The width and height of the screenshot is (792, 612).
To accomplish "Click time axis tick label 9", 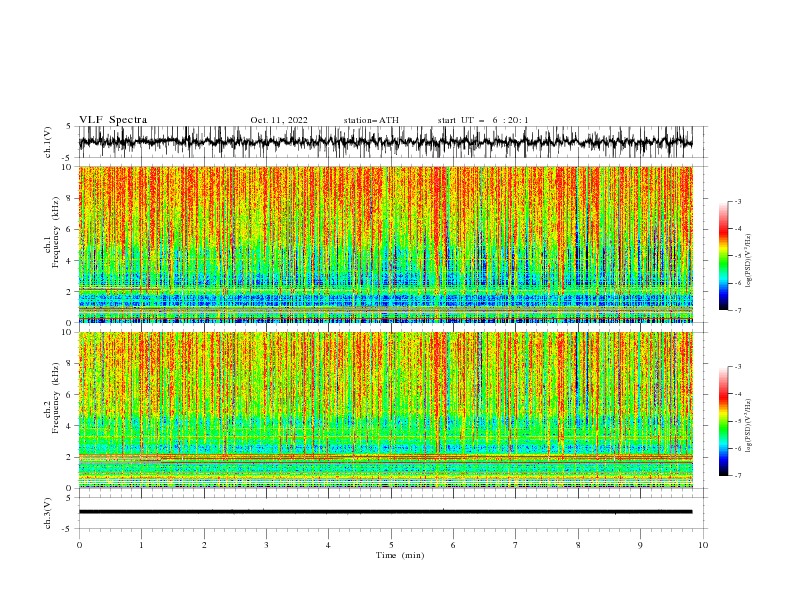I will (640, 545).
